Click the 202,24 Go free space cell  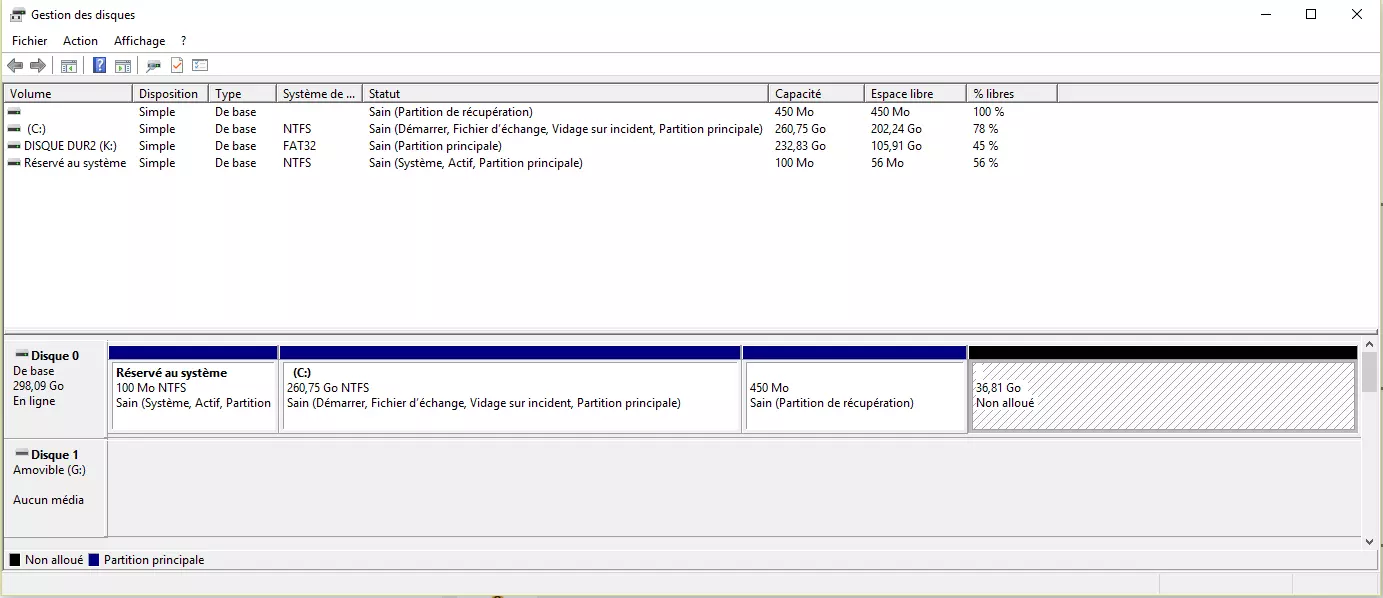pyautogui.click(x=896, y=129)
